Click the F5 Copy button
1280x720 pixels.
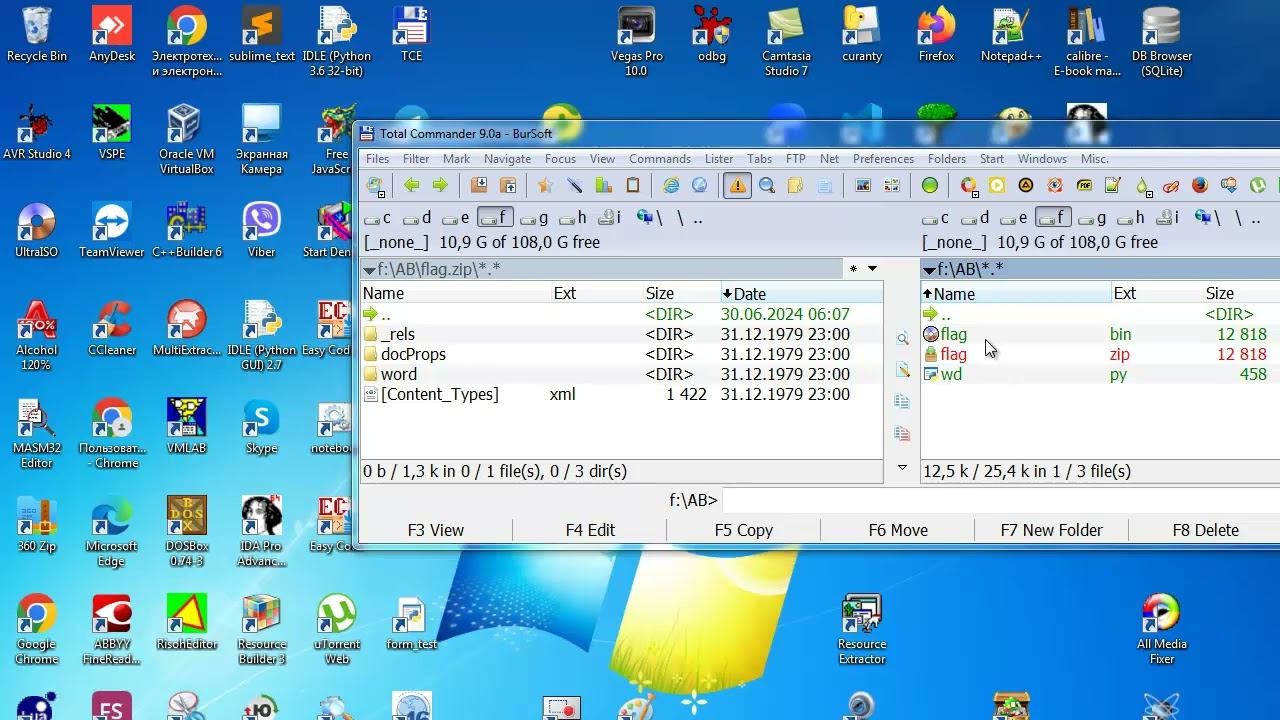click(x=744, y=530)
